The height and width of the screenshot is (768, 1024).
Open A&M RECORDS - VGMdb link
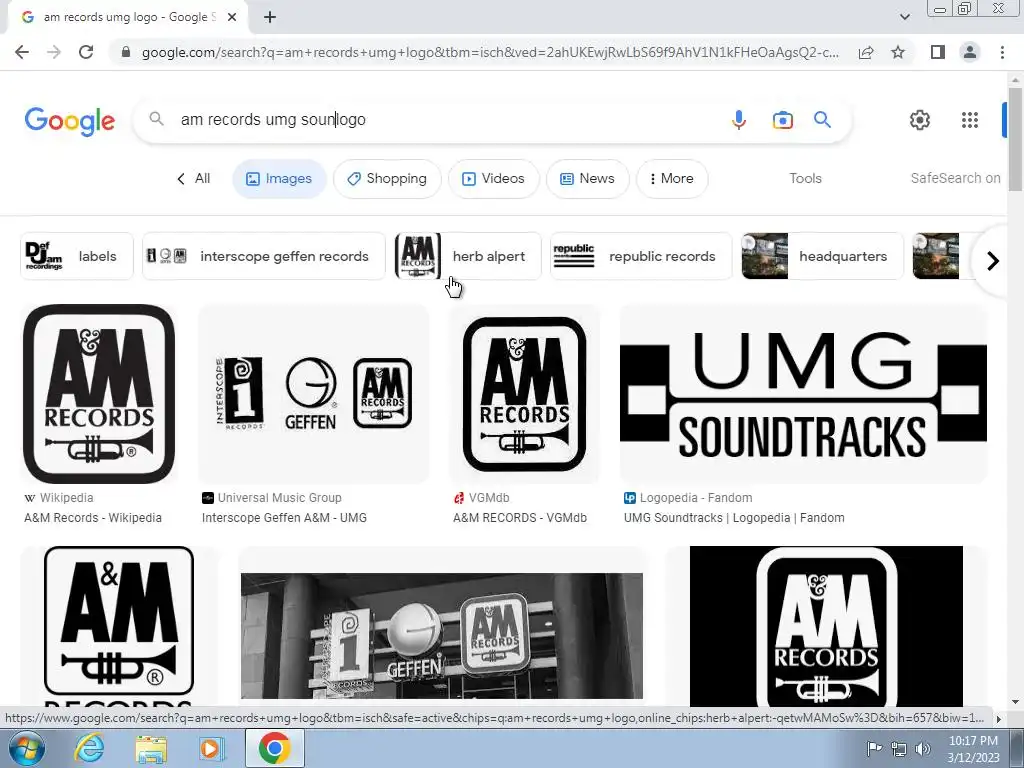click(x=520, y=518)
